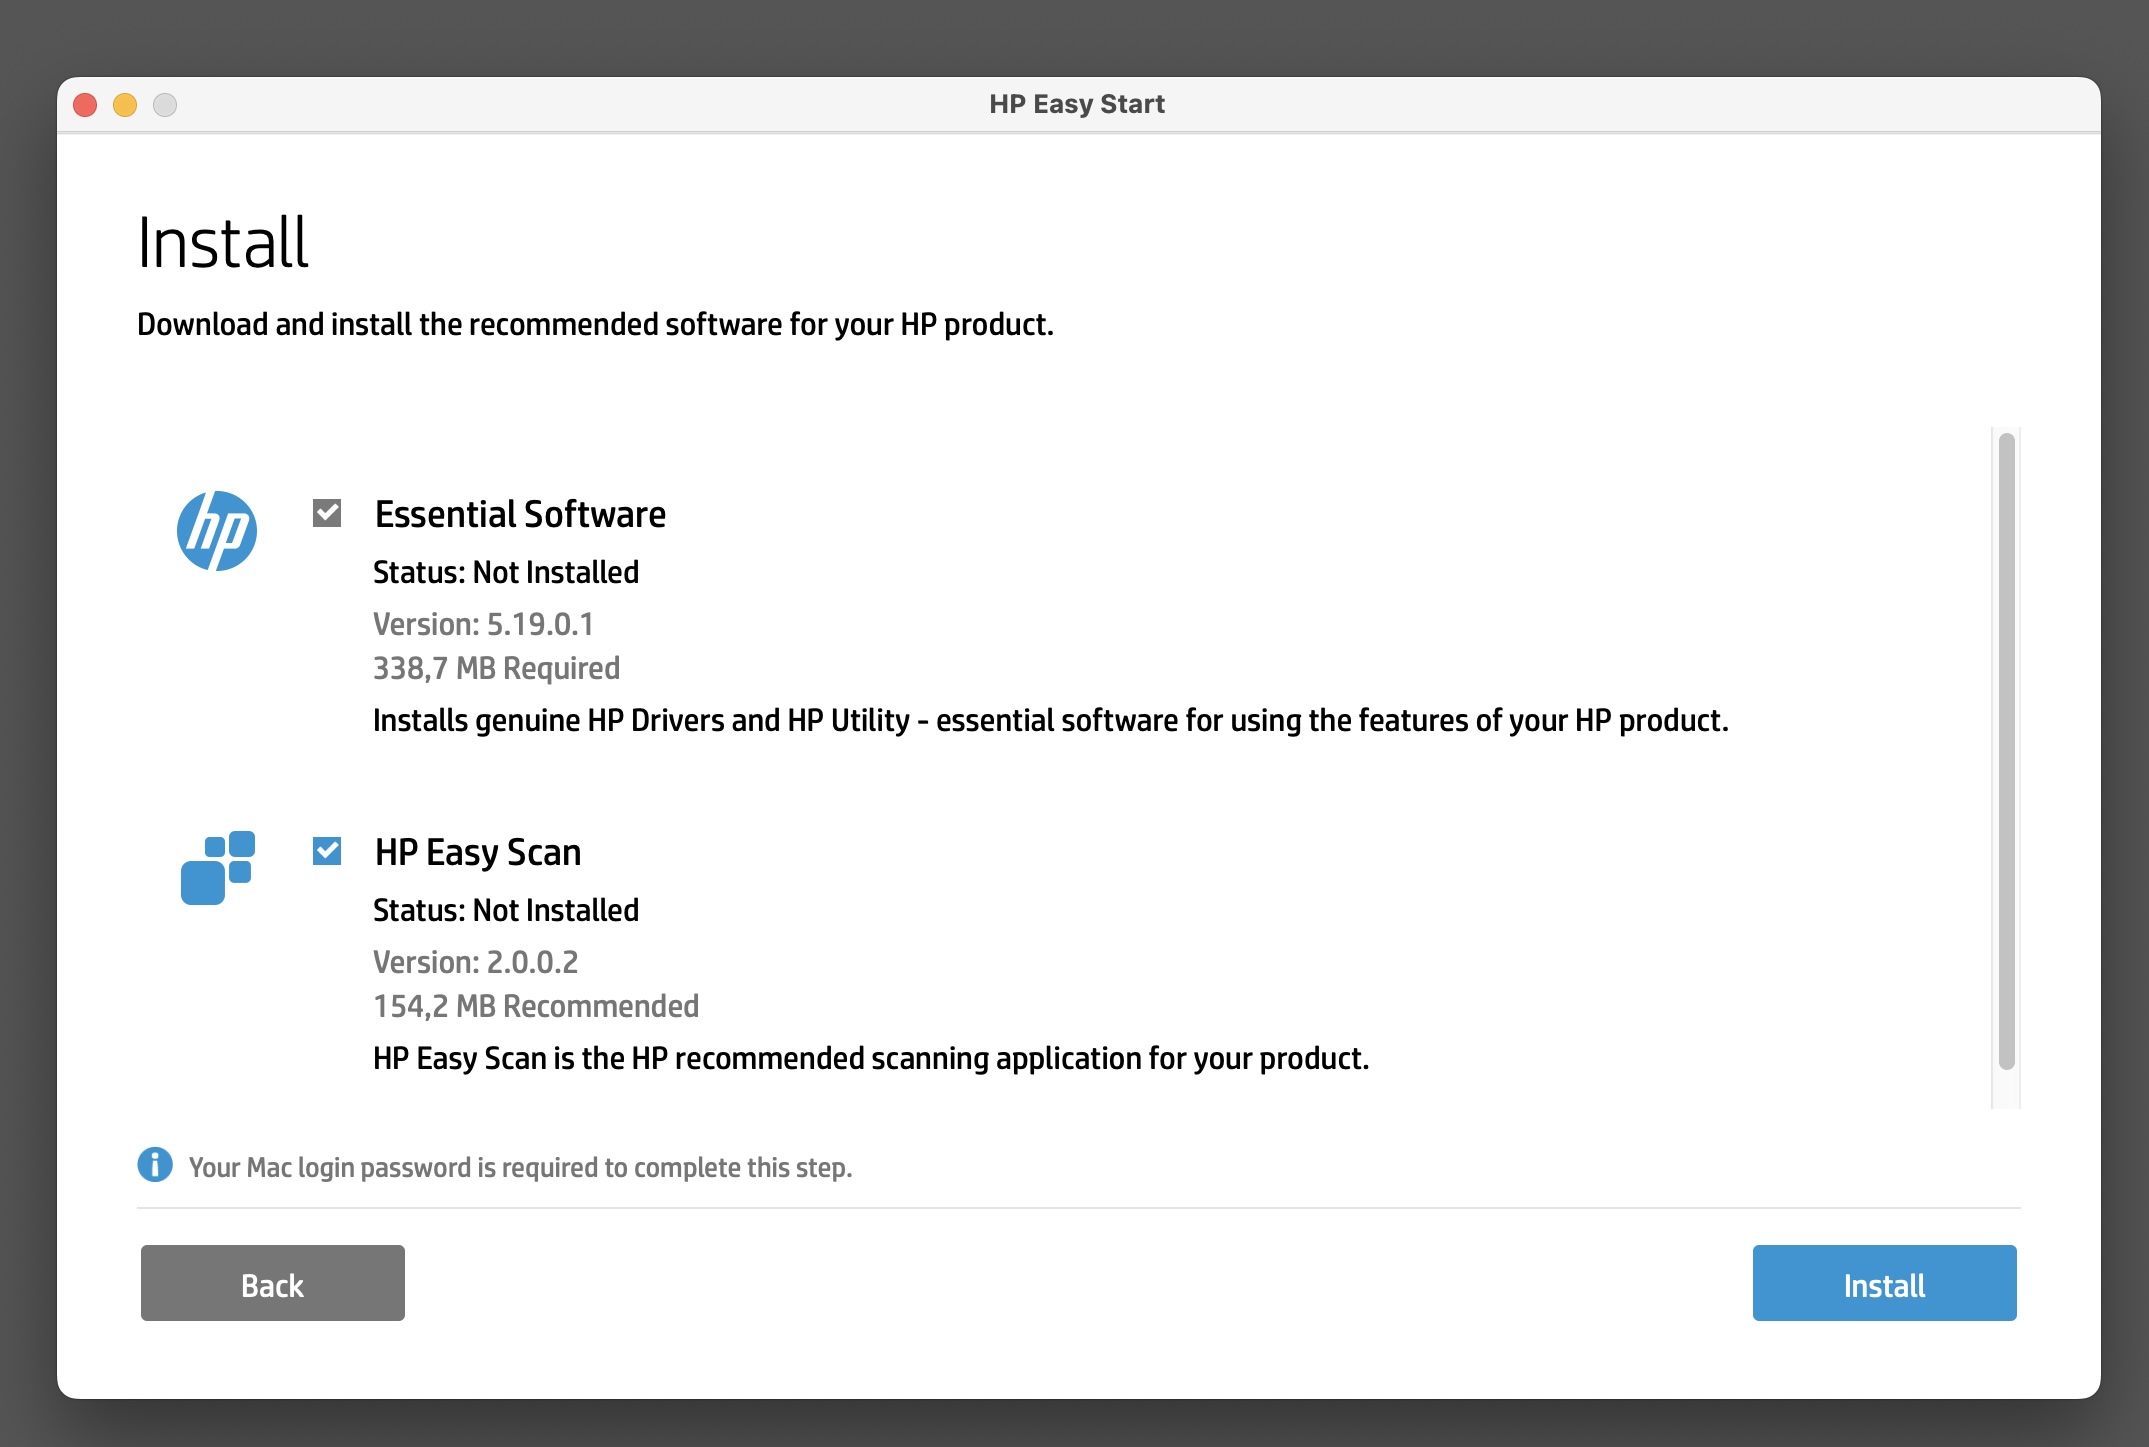Click the large 'Install' page heading
This screenshot has width=2149, height=1447.
point(223,243)
